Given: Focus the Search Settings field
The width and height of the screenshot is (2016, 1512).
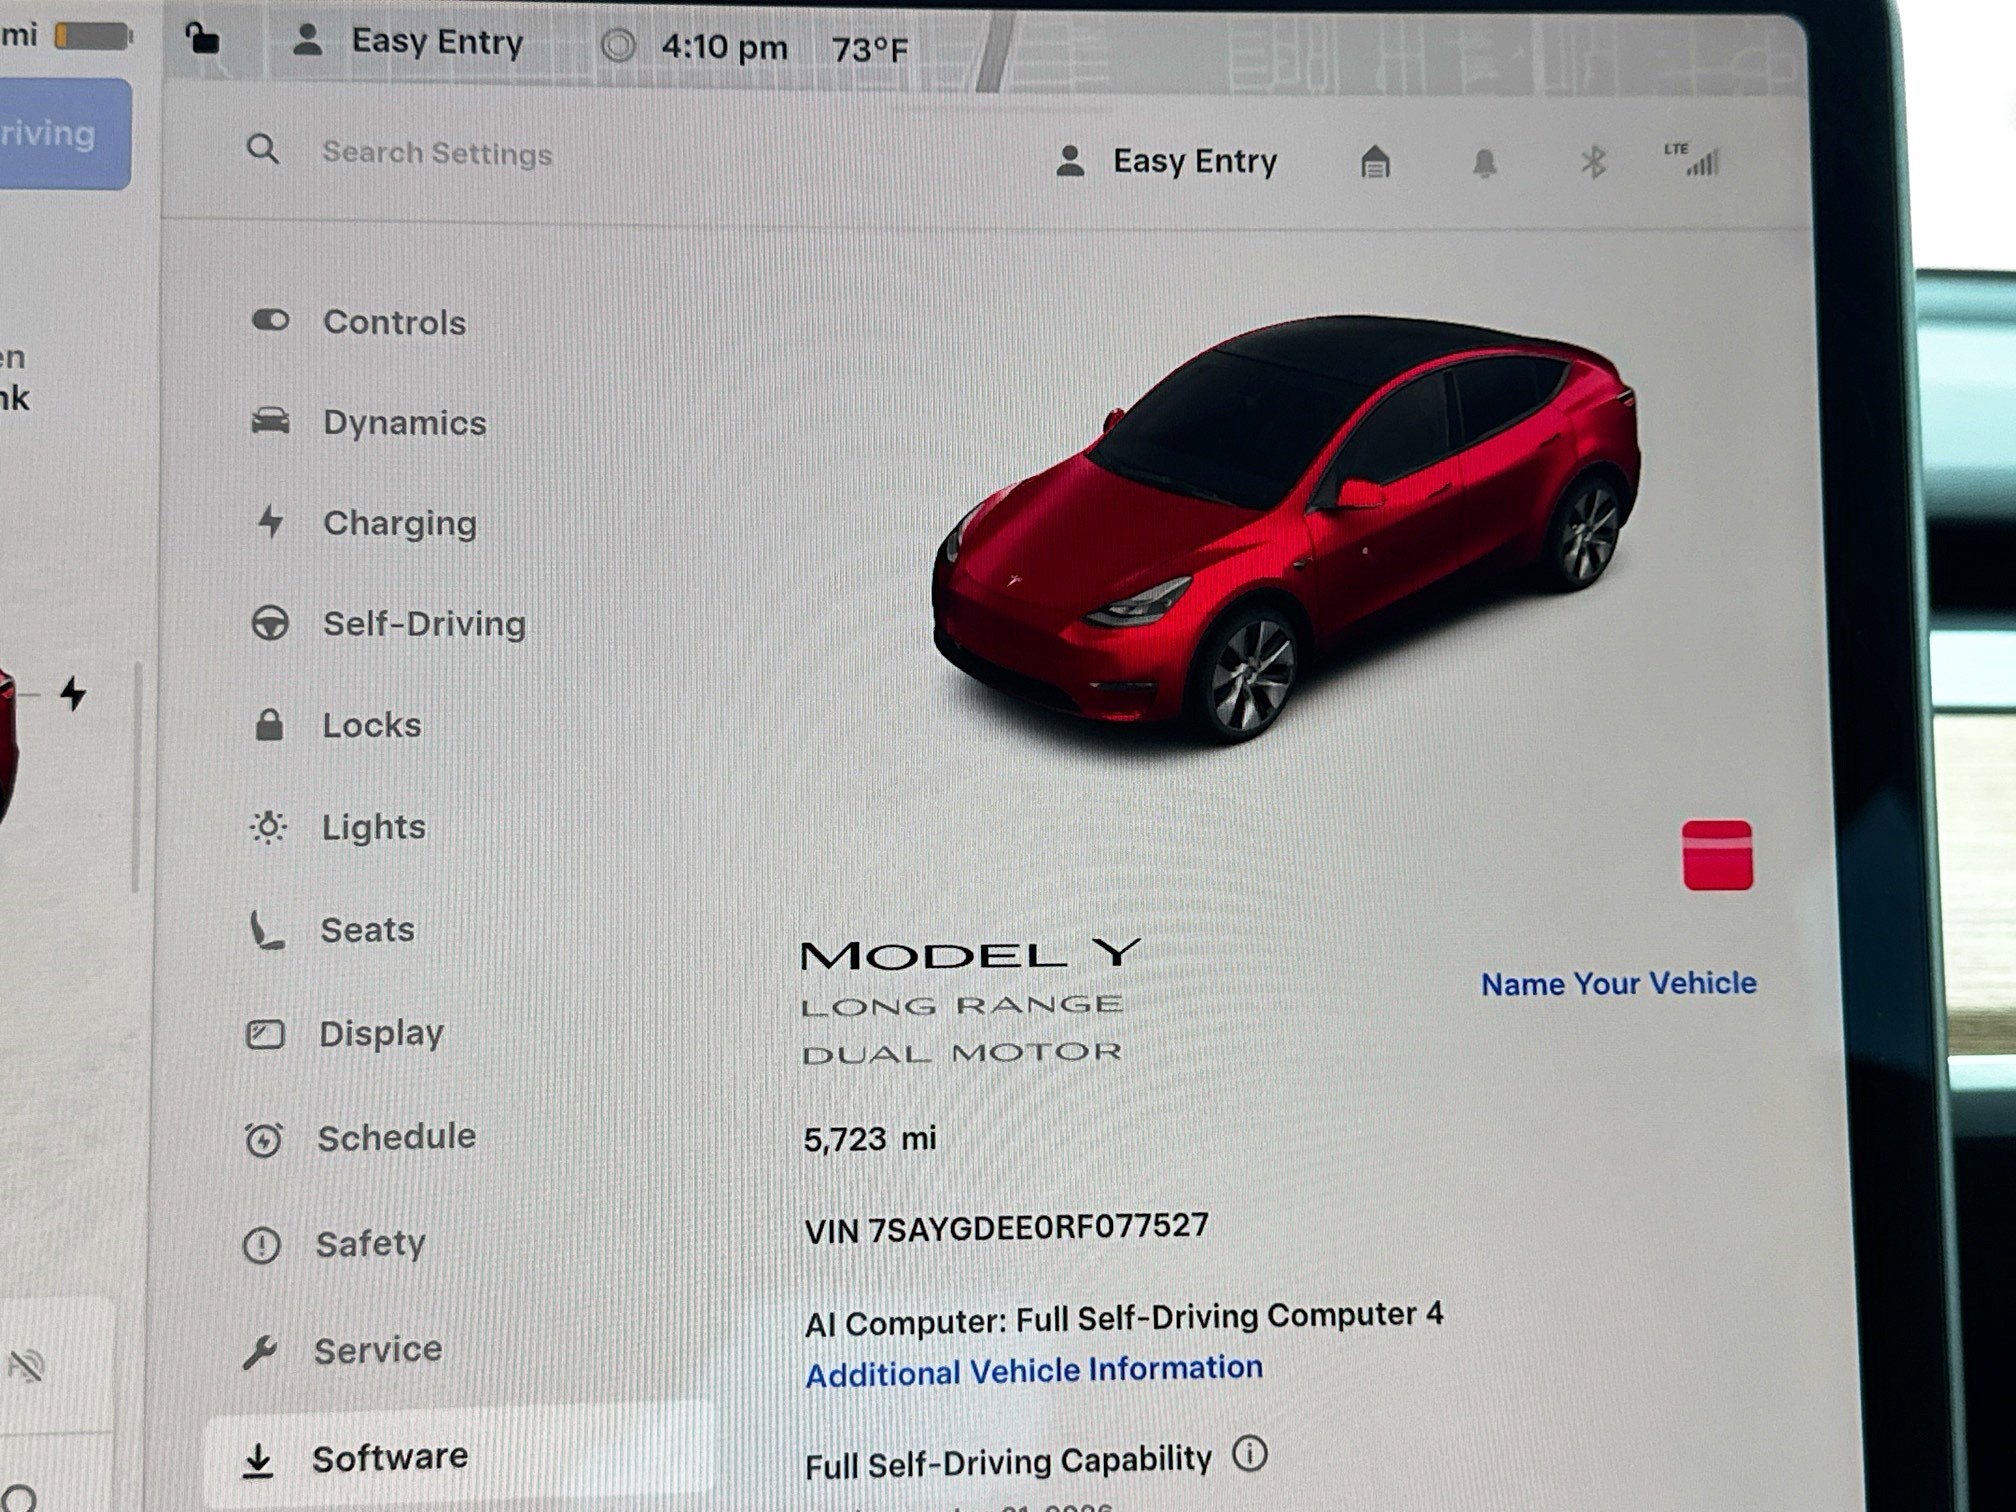Looking at the screenshot, I should point(436,153).
